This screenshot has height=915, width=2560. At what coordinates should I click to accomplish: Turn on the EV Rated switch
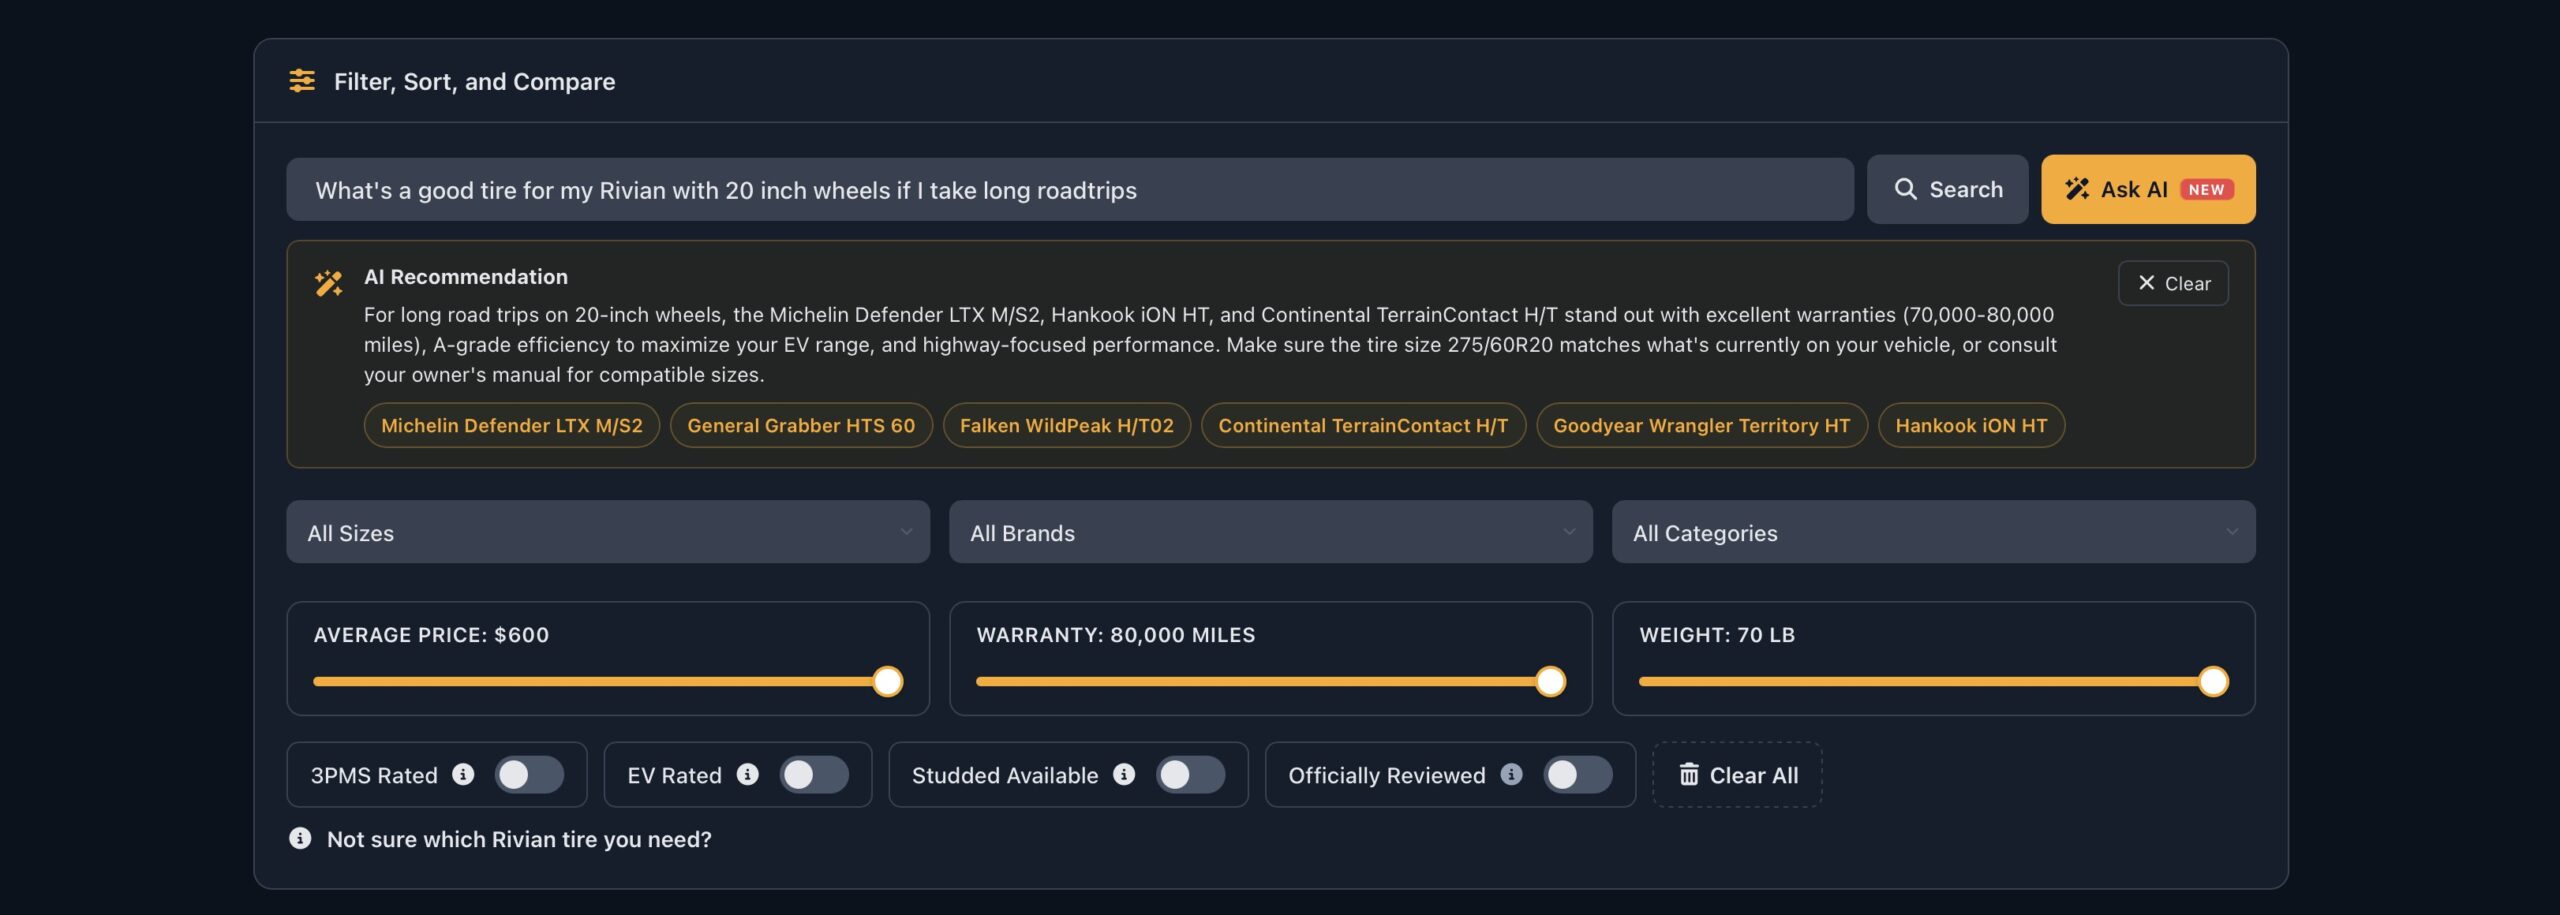pyautogui.click(x=814, y=775)
